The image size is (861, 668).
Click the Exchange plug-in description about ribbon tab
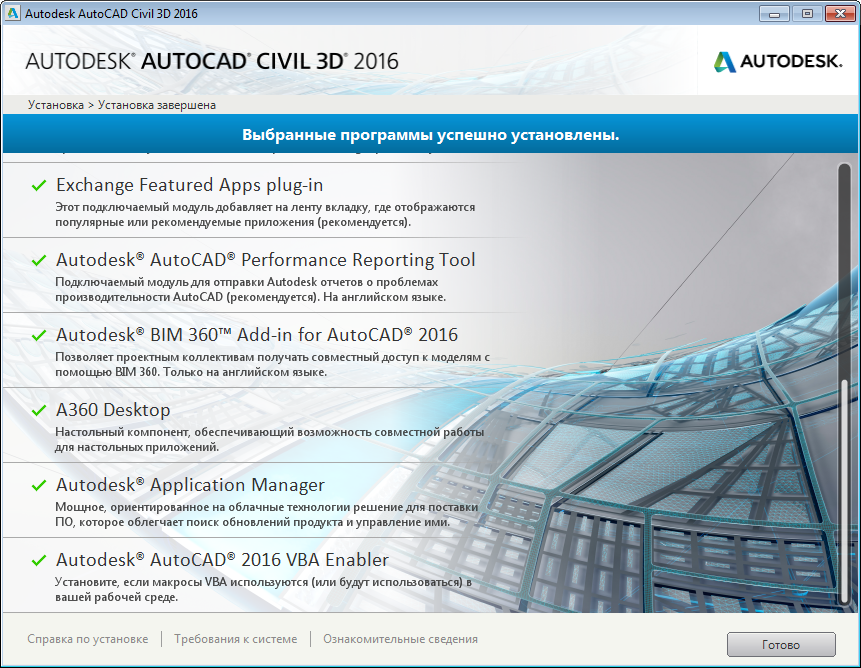pyautogui.click(x=265, y=215)
